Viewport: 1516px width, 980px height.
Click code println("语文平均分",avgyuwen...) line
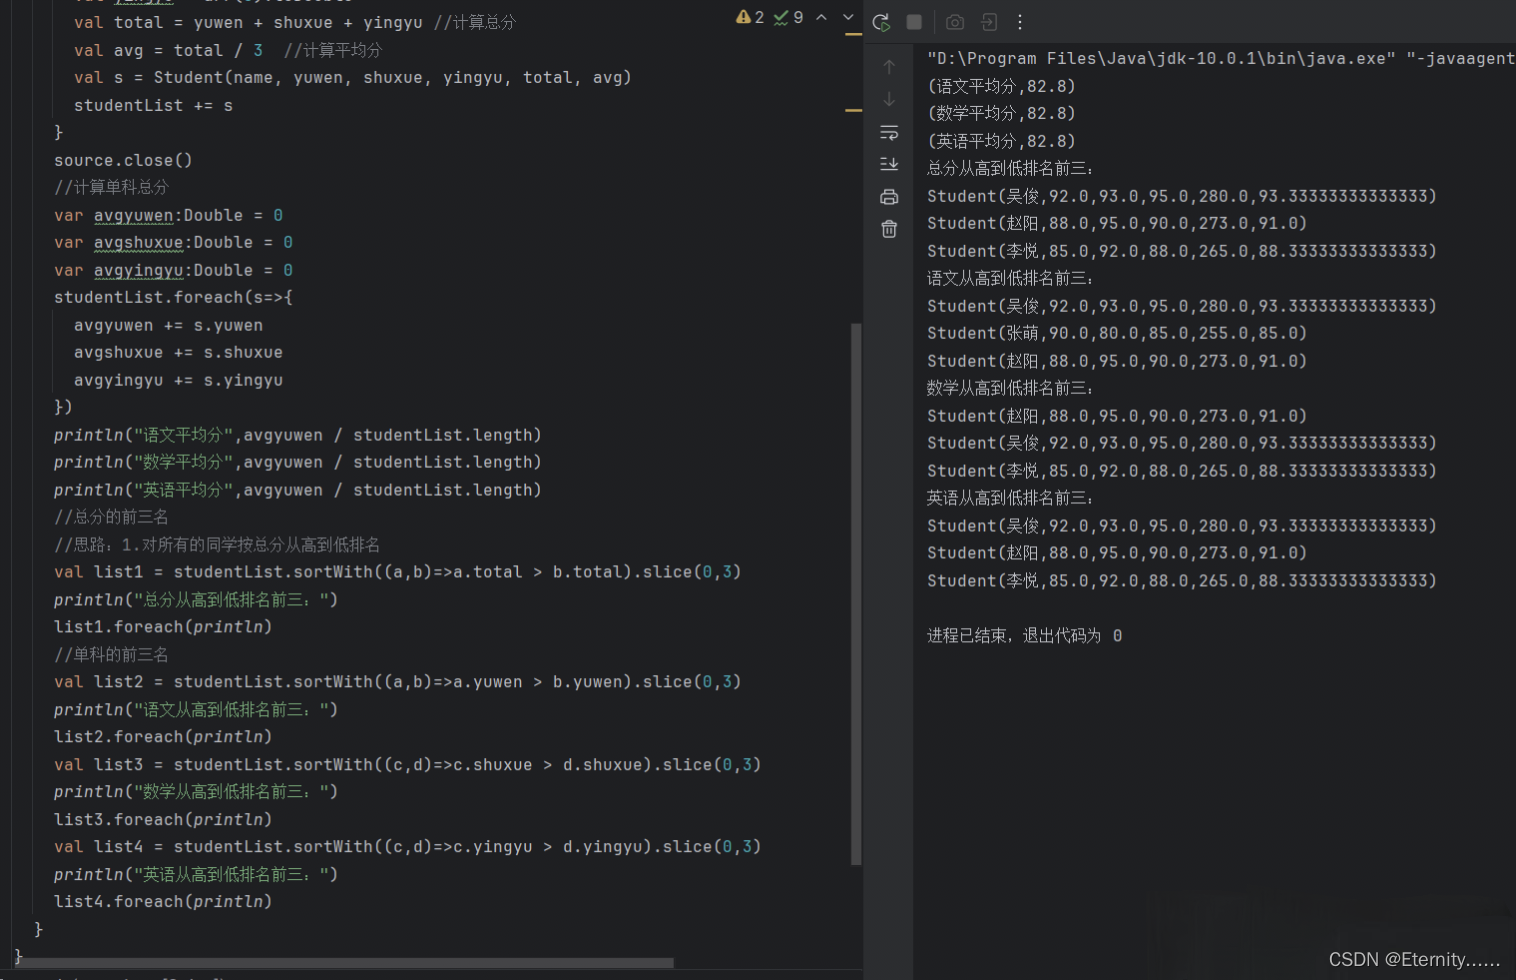[x=297, y=435]
